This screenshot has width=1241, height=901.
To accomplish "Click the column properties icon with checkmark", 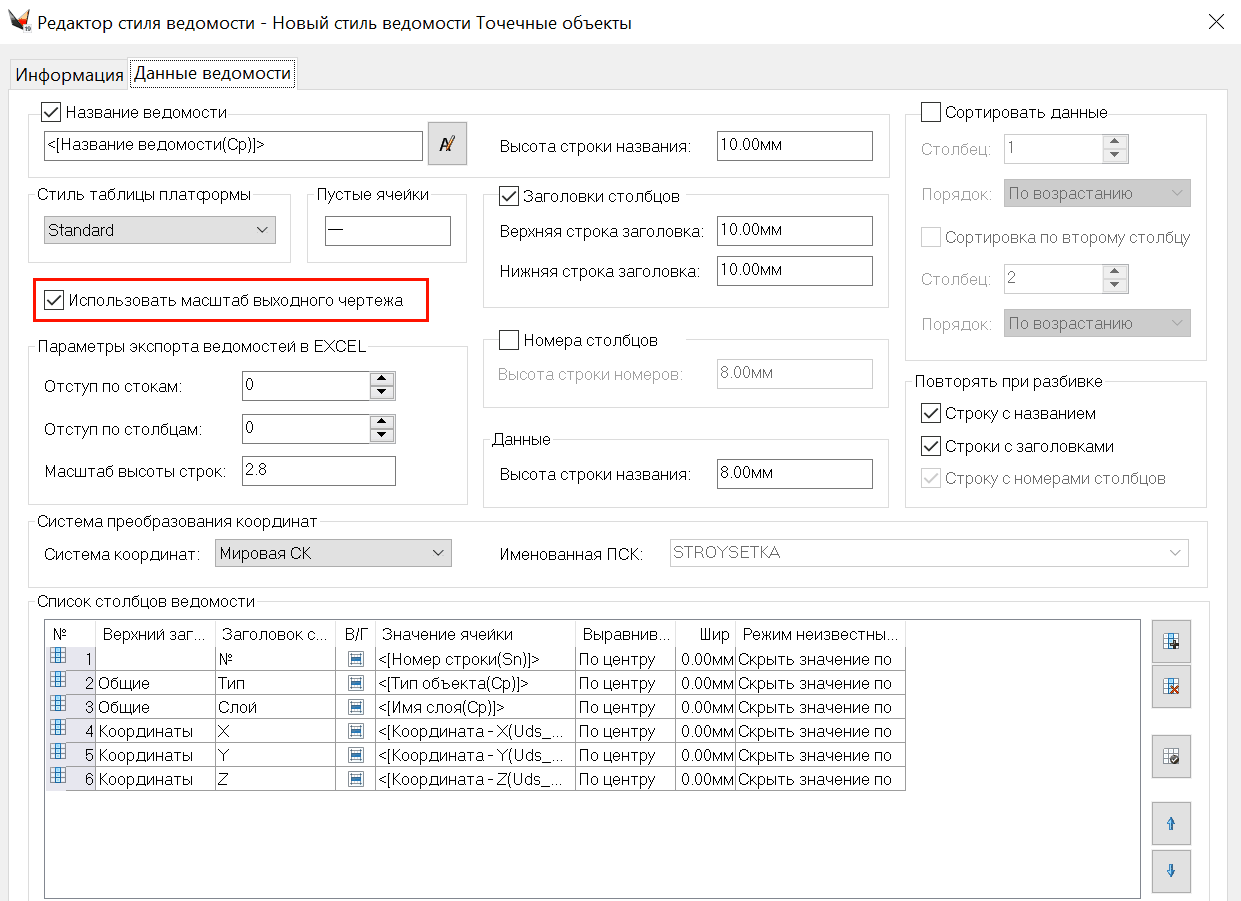I will (1170, 757).
